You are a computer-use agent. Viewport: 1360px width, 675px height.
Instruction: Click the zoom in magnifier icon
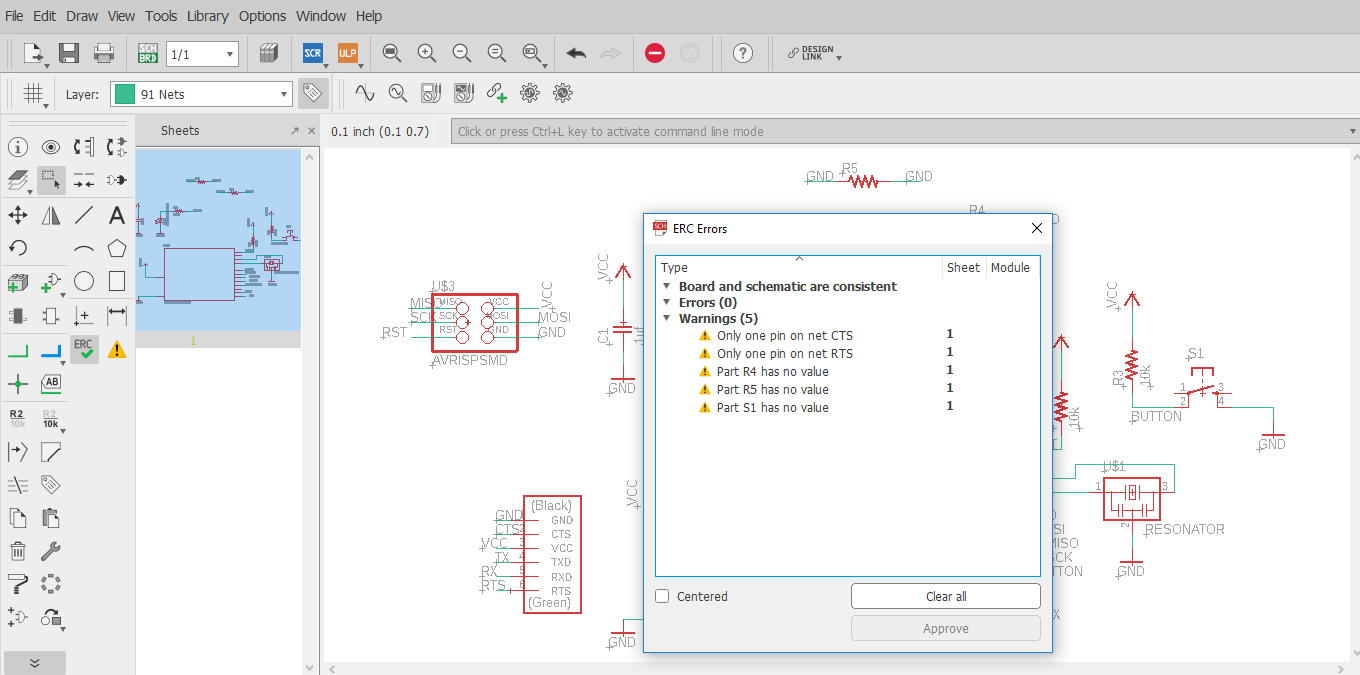coord(427,53)
